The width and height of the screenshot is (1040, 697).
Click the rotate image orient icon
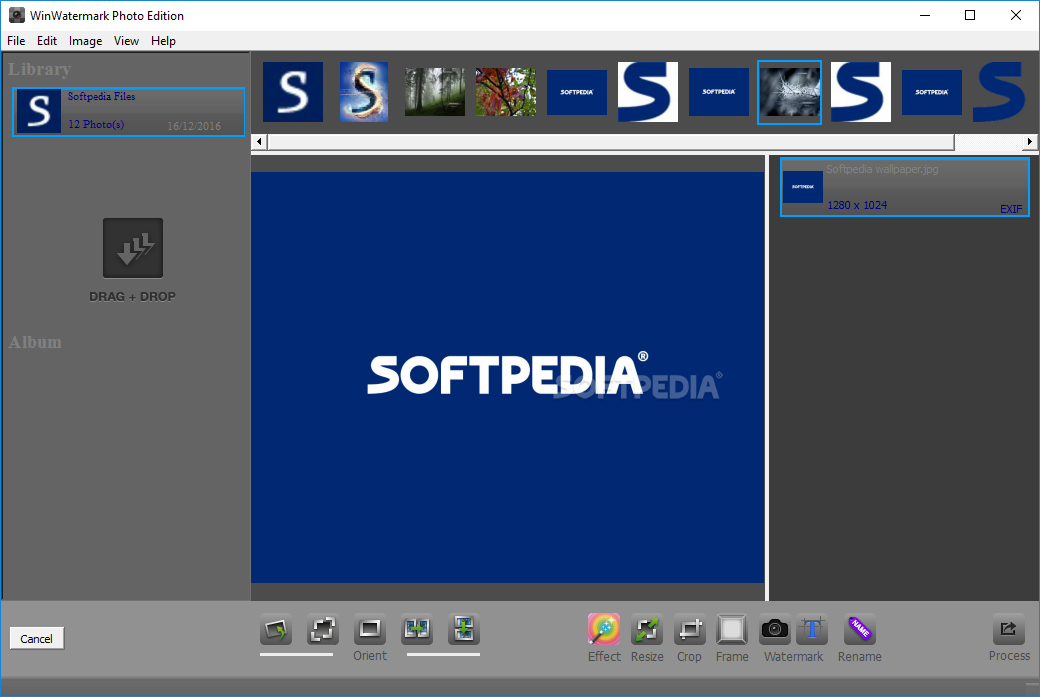[276, 629]
